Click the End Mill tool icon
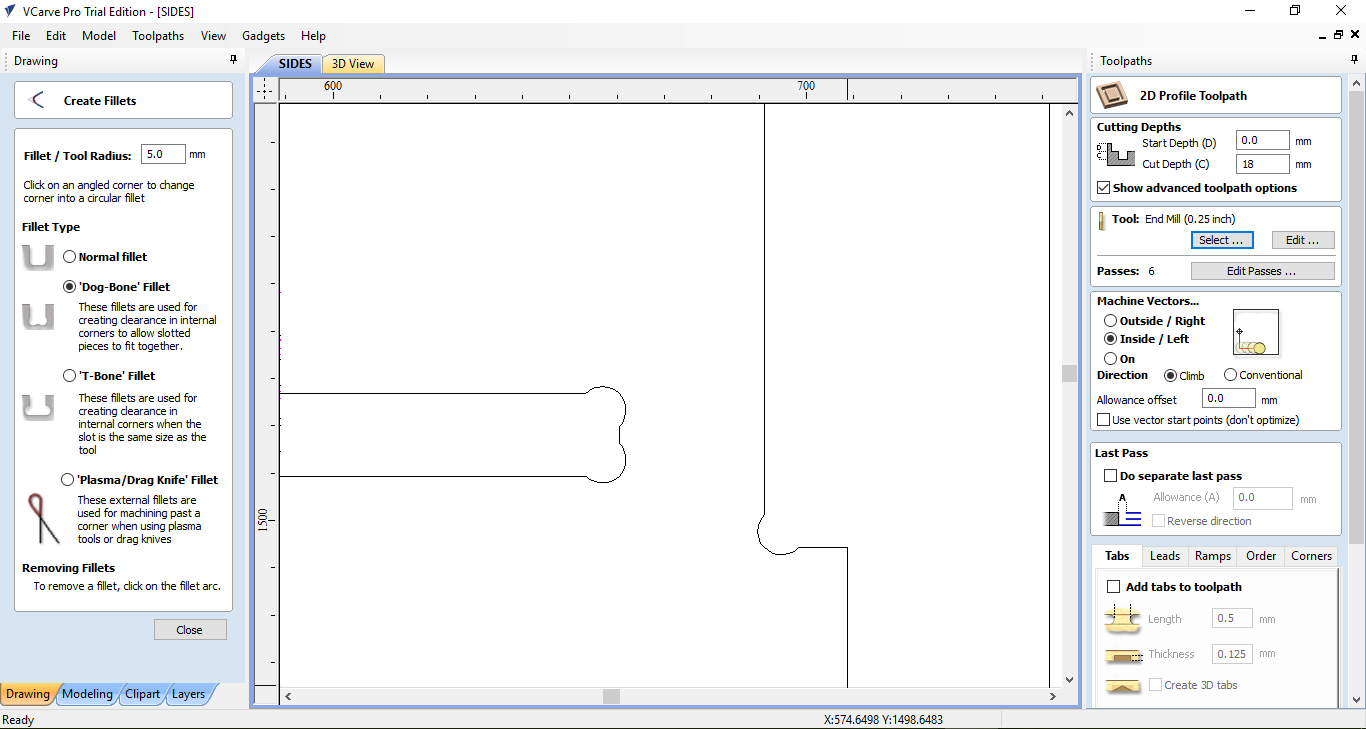 [1103, 219]
